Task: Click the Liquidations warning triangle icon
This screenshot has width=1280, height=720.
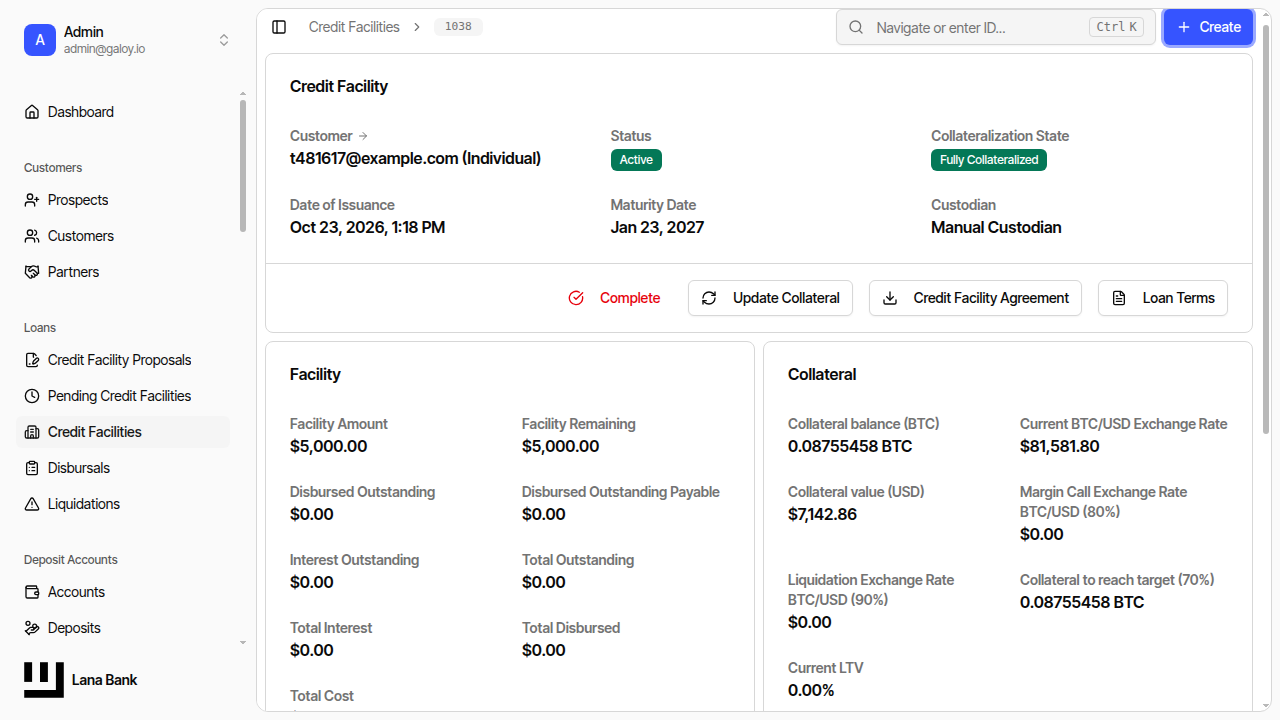Action: (x=32, y=504)
